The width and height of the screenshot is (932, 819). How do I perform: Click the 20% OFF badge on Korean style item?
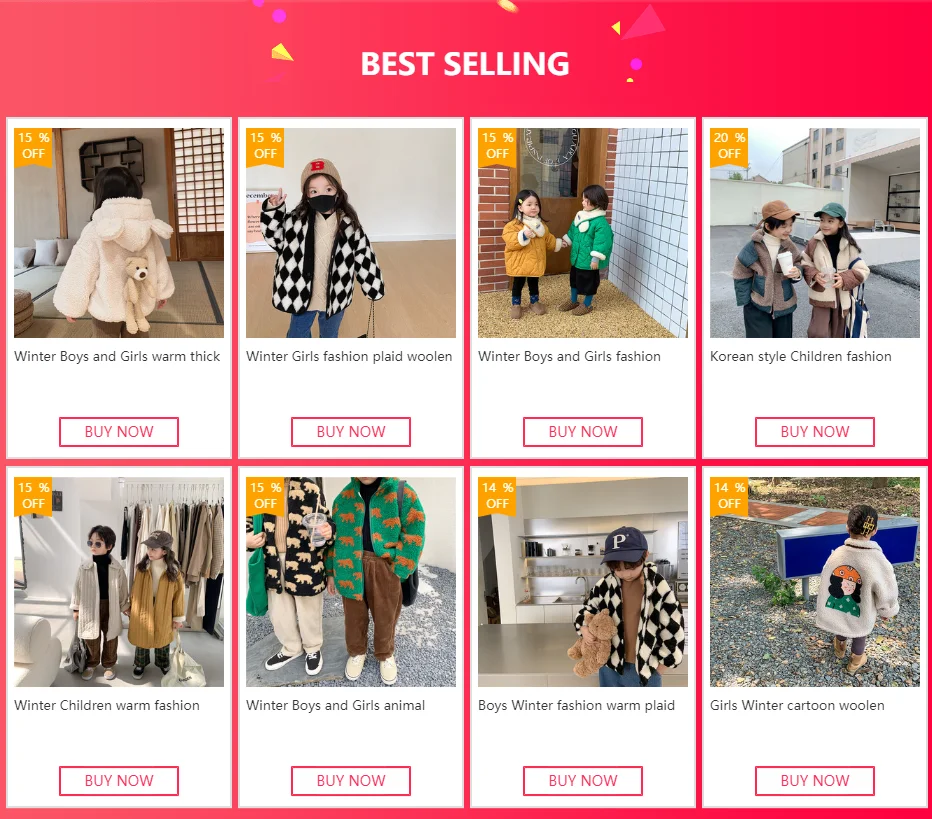click(x=729, y=146)
